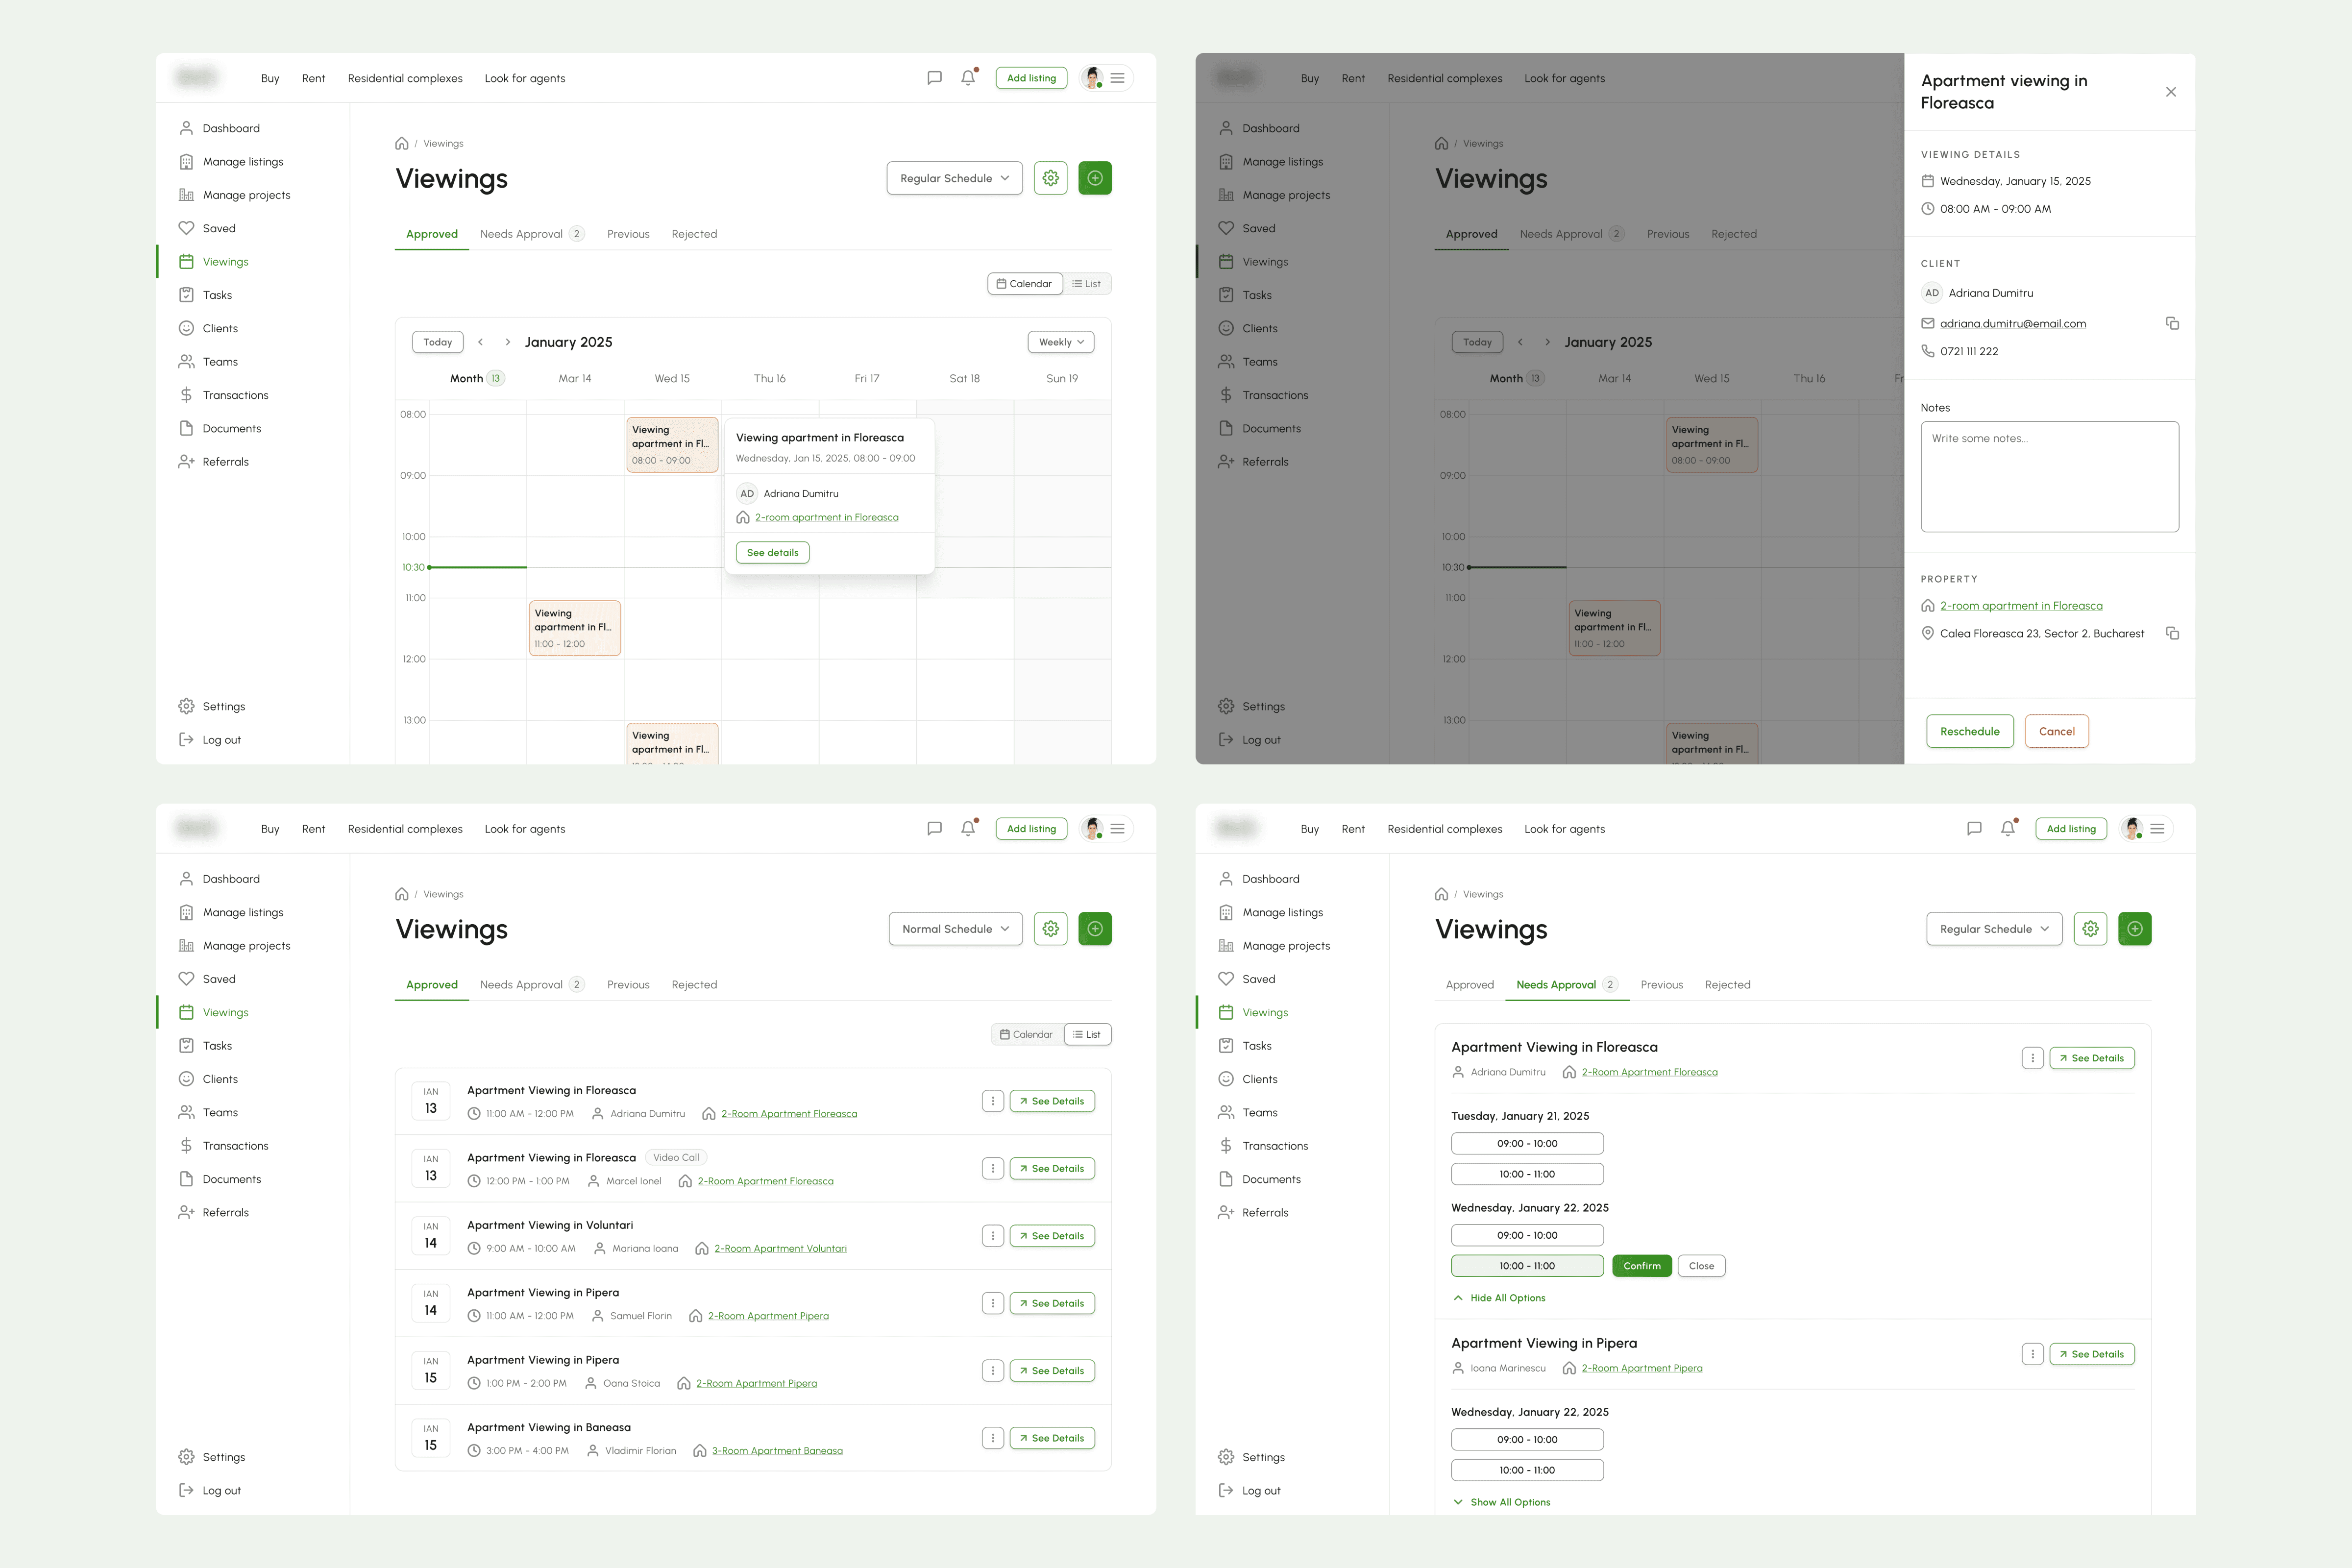Click green plus button beside Normal Schedule
The width and height of the screenshot is (2352, 1568).
pos(1095,929)
